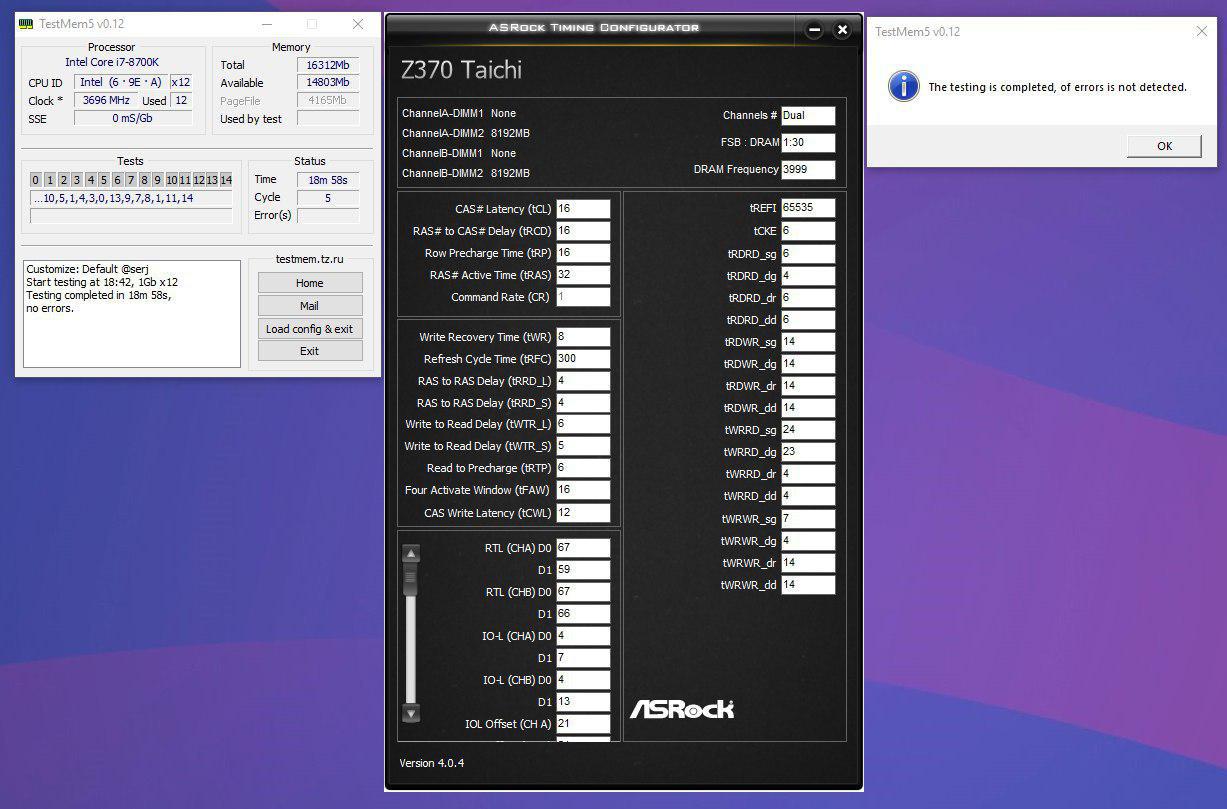Click the CAS# Latency (tCL) field
1227x809 pixels.
[583, 209]
